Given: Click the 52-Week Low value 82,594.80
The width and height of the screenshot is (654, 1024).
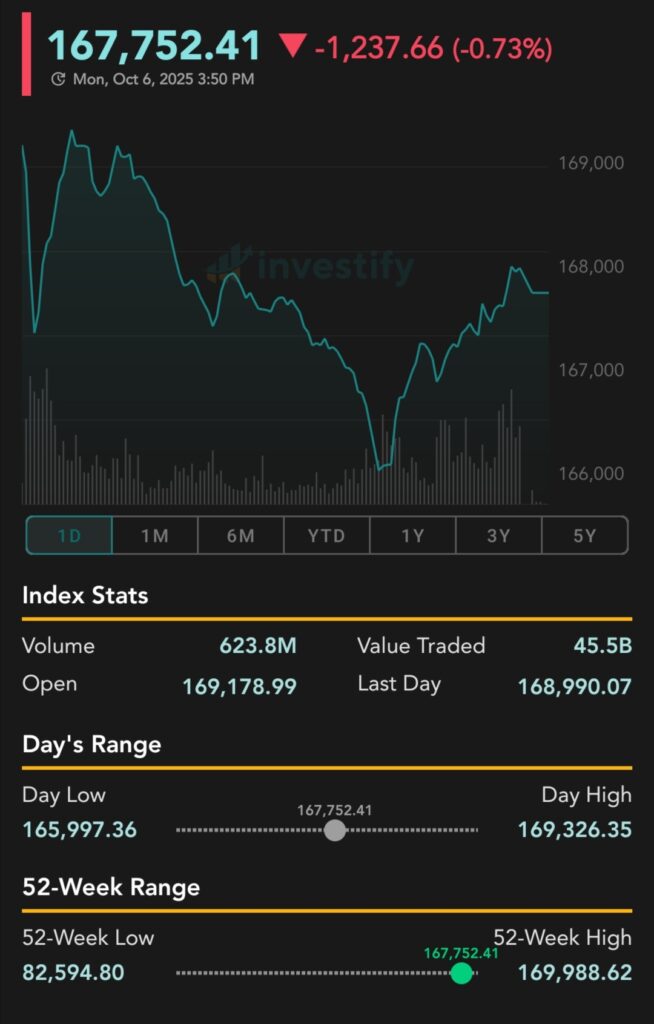Looking at the screenshot, I should pos(74,972).
